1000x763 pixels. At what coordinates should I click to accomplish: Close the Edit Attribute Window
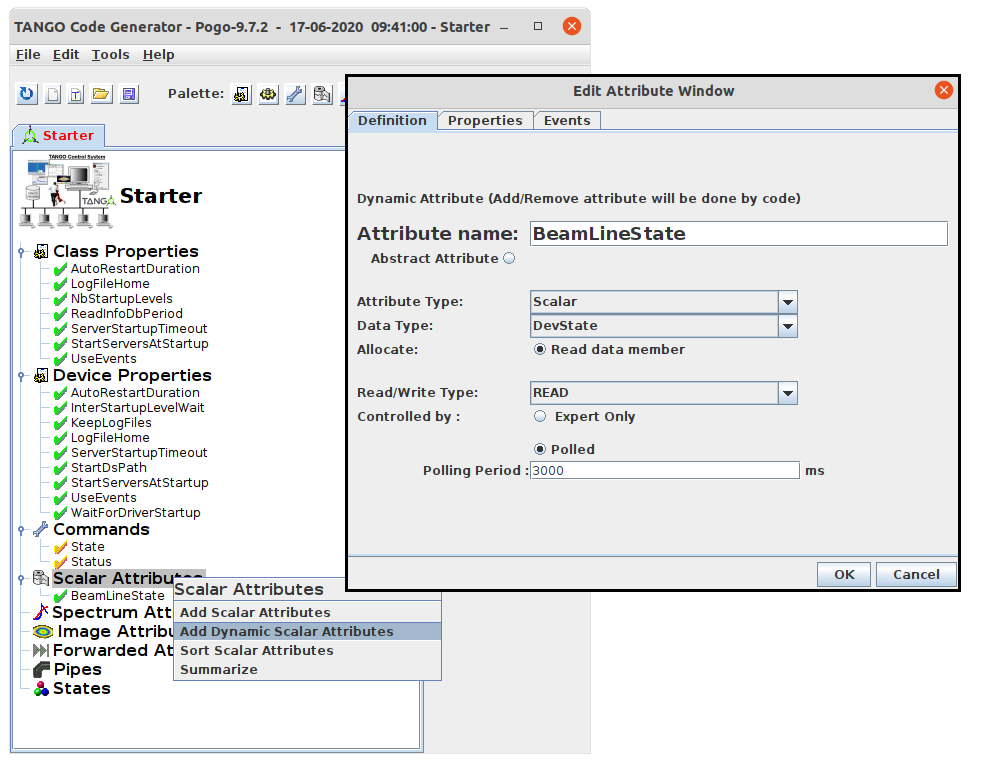(x=944, y=91)
